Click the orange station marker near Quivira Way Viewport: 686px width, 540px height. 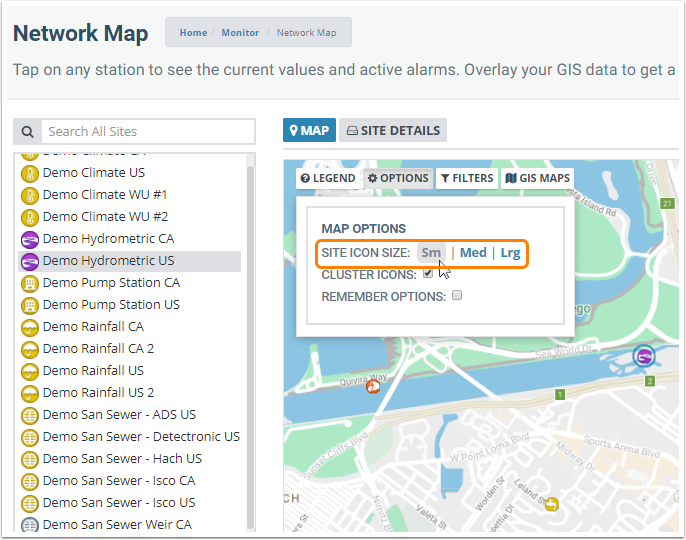point(374,385)
